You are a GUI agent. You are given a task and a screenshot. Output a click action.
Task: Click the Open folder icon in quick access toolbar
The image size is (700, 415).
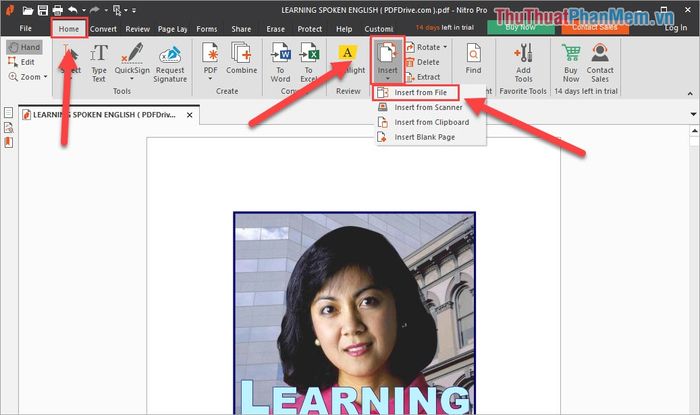28,10
